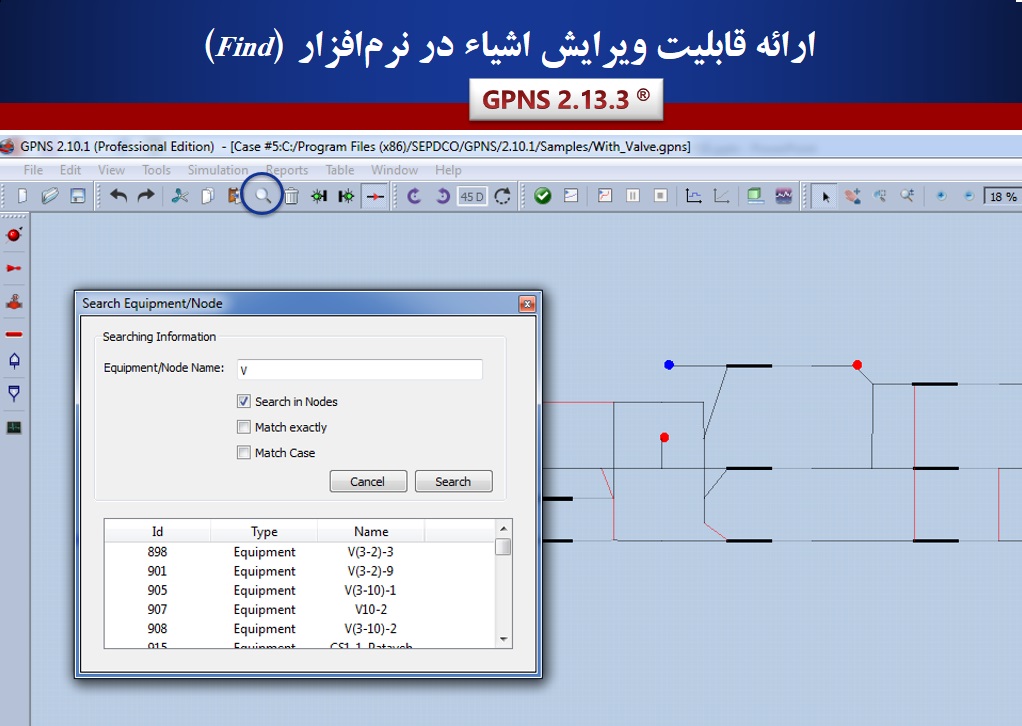Open the Reports menu
The height and width of the screenshot is (726, 1022).
pos(287,170)
